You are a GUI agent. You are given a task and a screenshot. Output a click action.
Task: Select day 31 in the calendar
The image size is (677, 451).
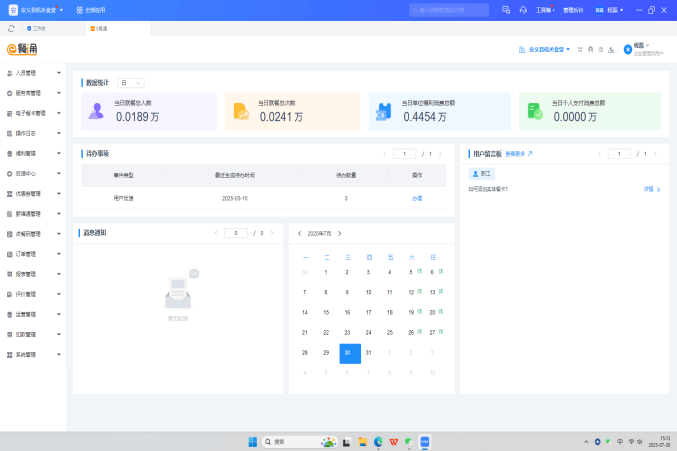[x=369, y=353]
